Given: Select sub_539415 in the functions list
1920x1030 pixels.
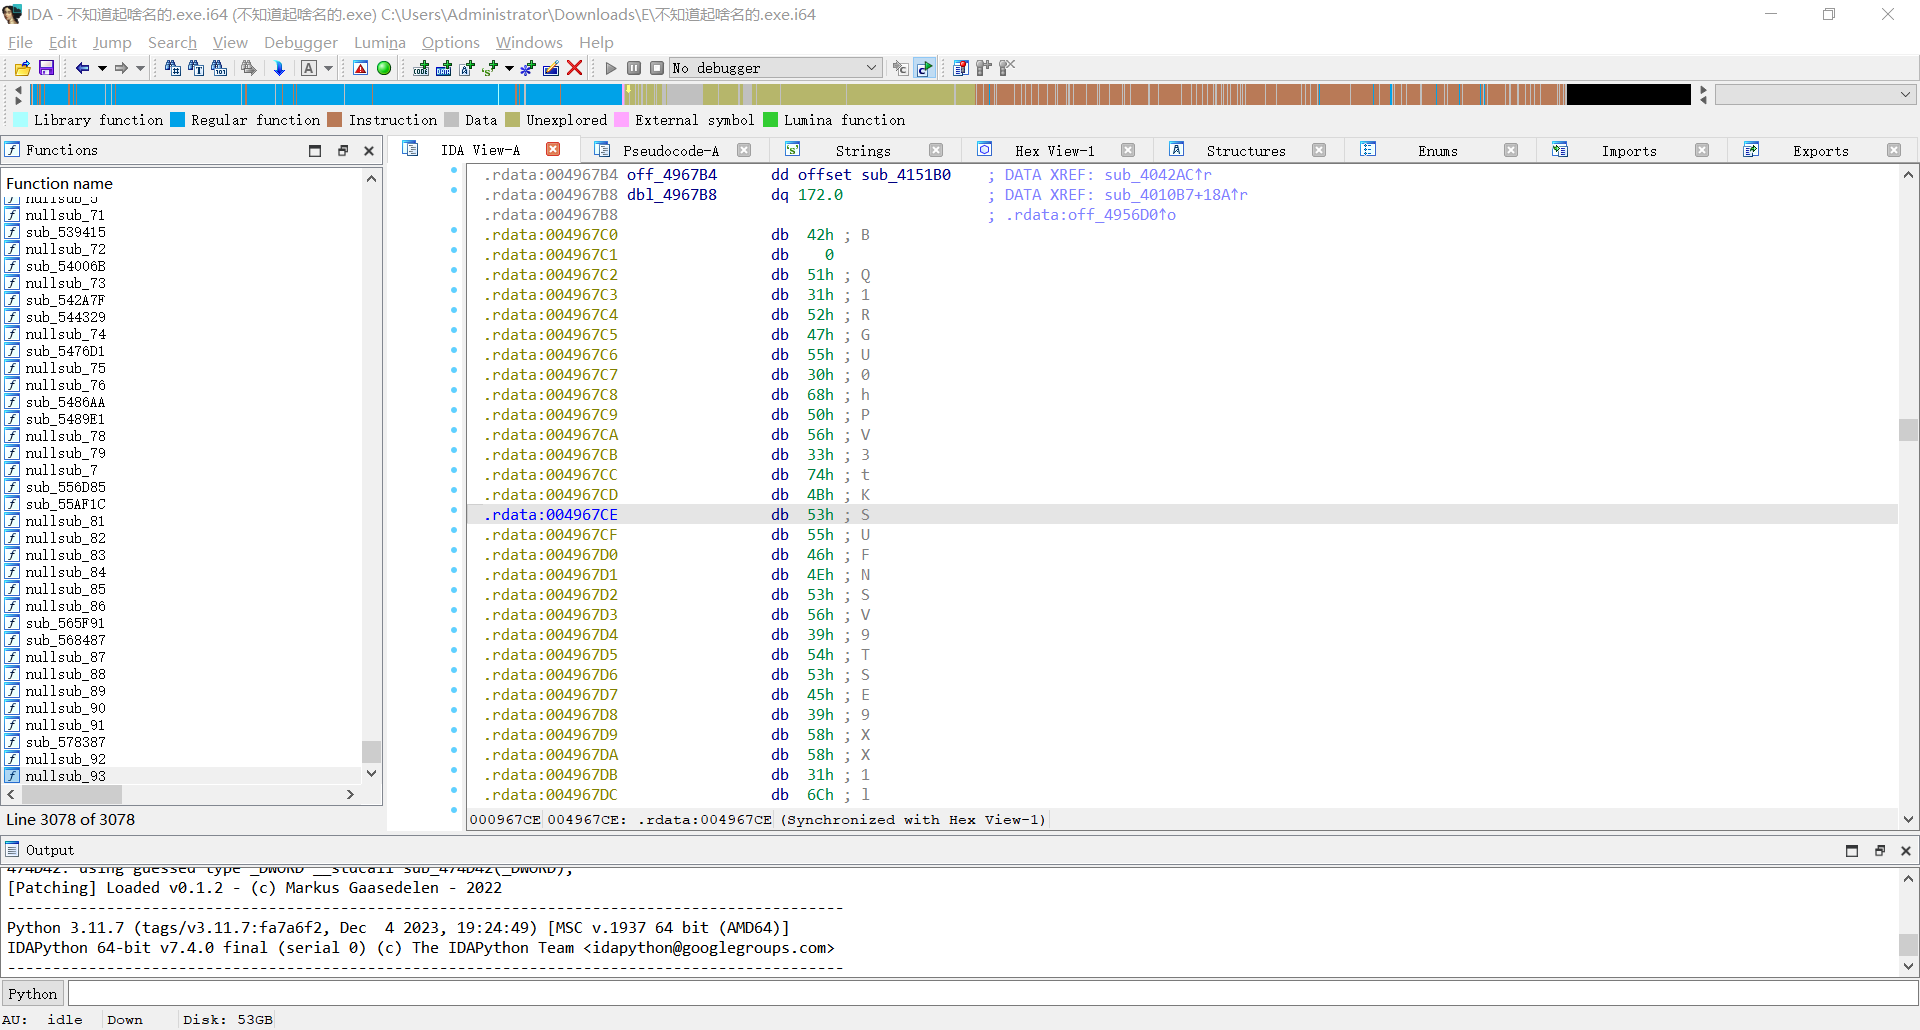Looking at the screenshot, I should (x=65, y=232).
